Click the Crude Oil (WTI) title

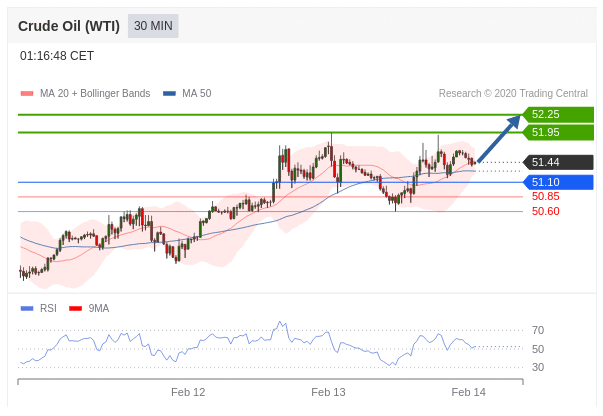tap(69, 26)
